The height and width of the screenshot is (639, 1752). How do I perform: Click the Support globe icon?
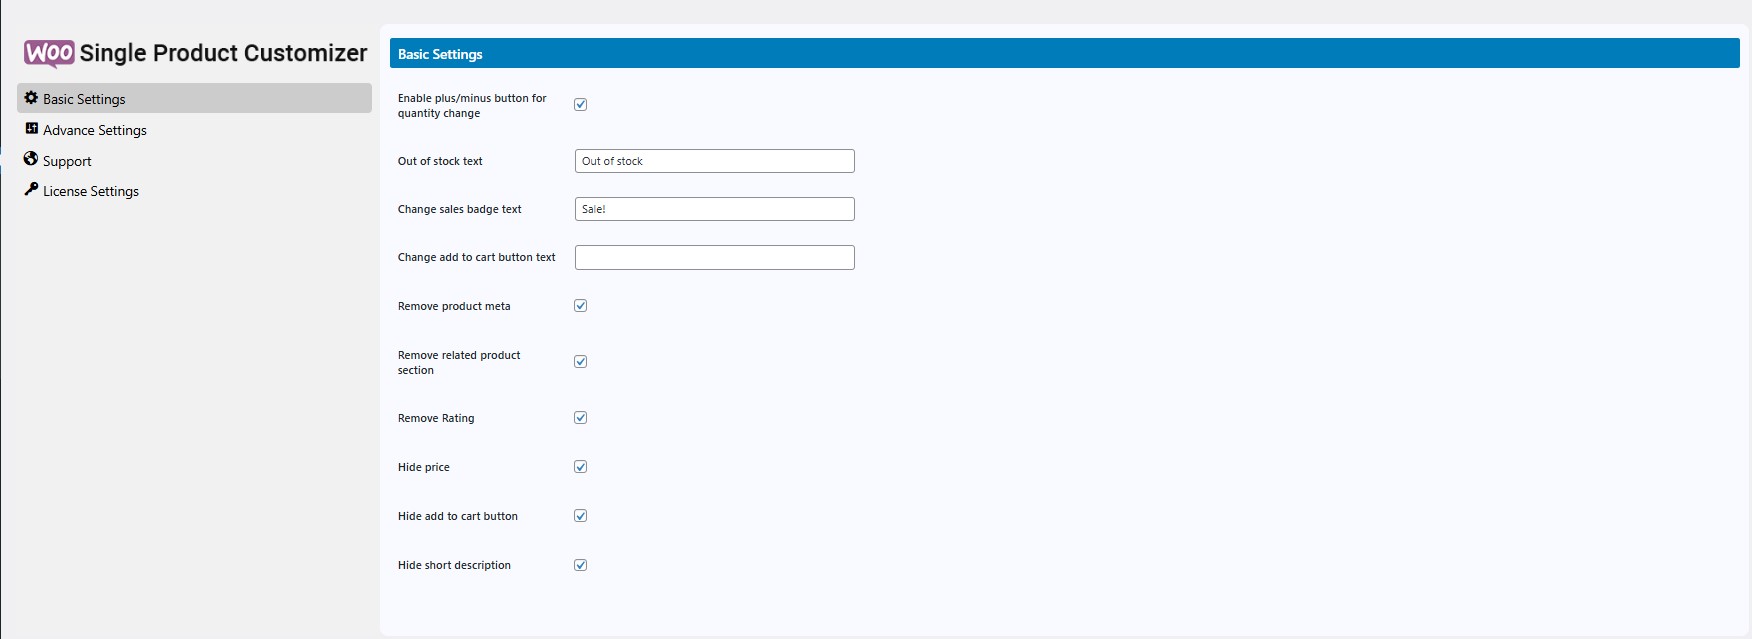(x=31, y=159)
